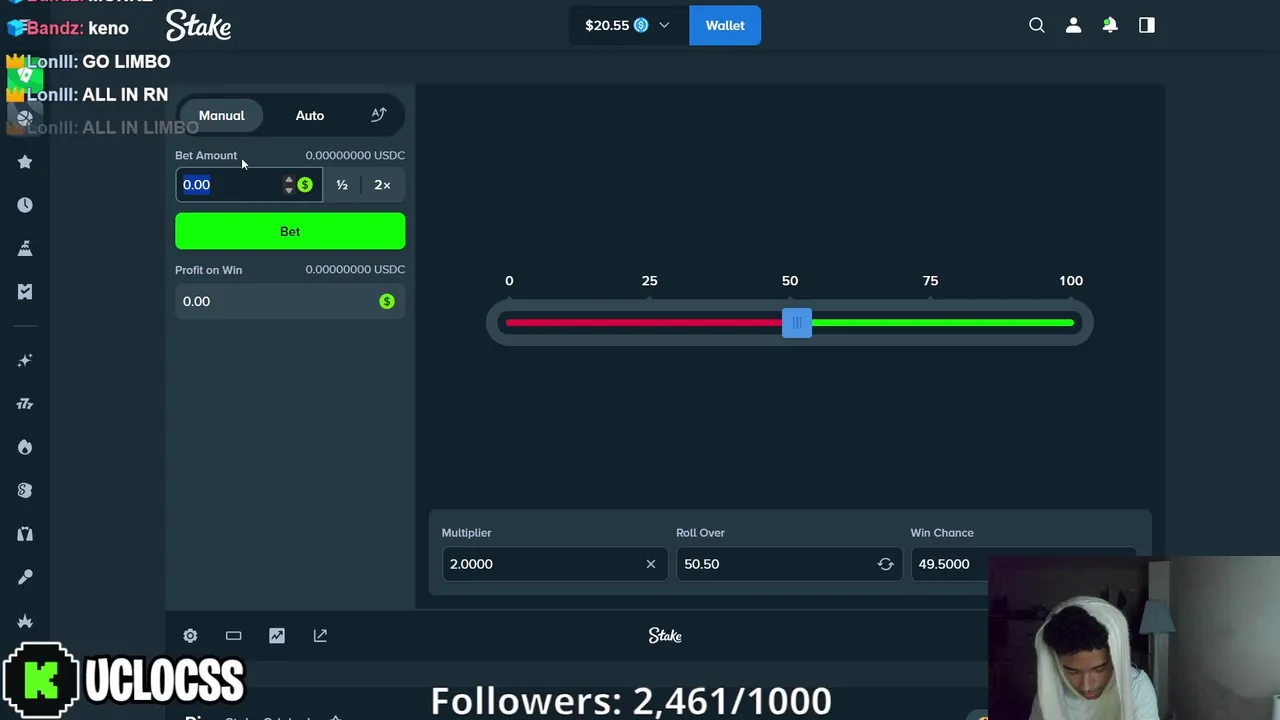Clear Multiplier value X icon

pos(651,564)
